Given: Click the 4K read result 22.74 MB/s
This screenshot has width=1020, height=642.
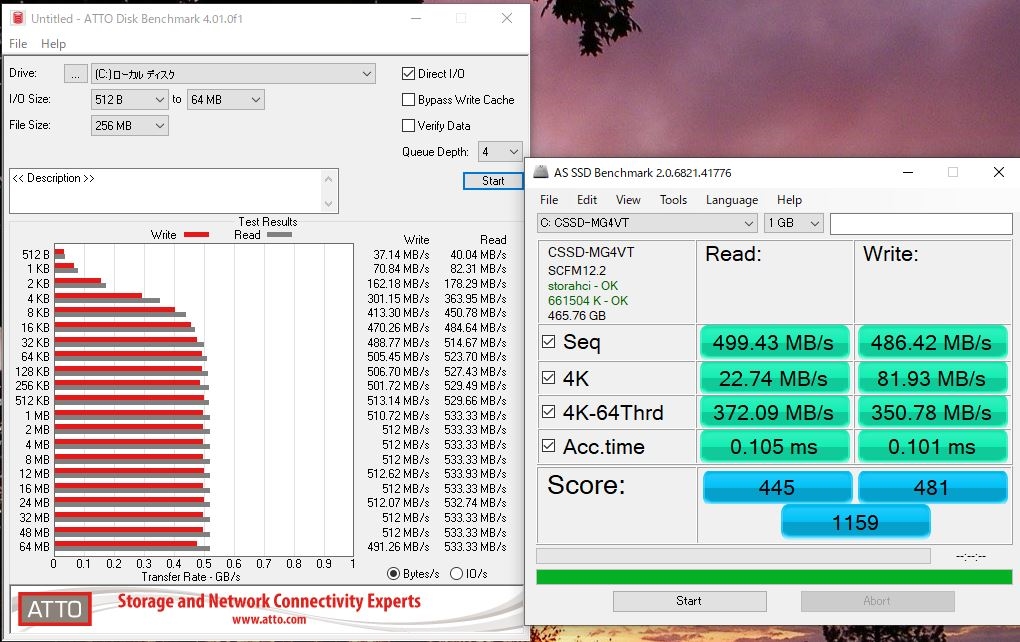Looking at the screenshot, I should [774, 379].
